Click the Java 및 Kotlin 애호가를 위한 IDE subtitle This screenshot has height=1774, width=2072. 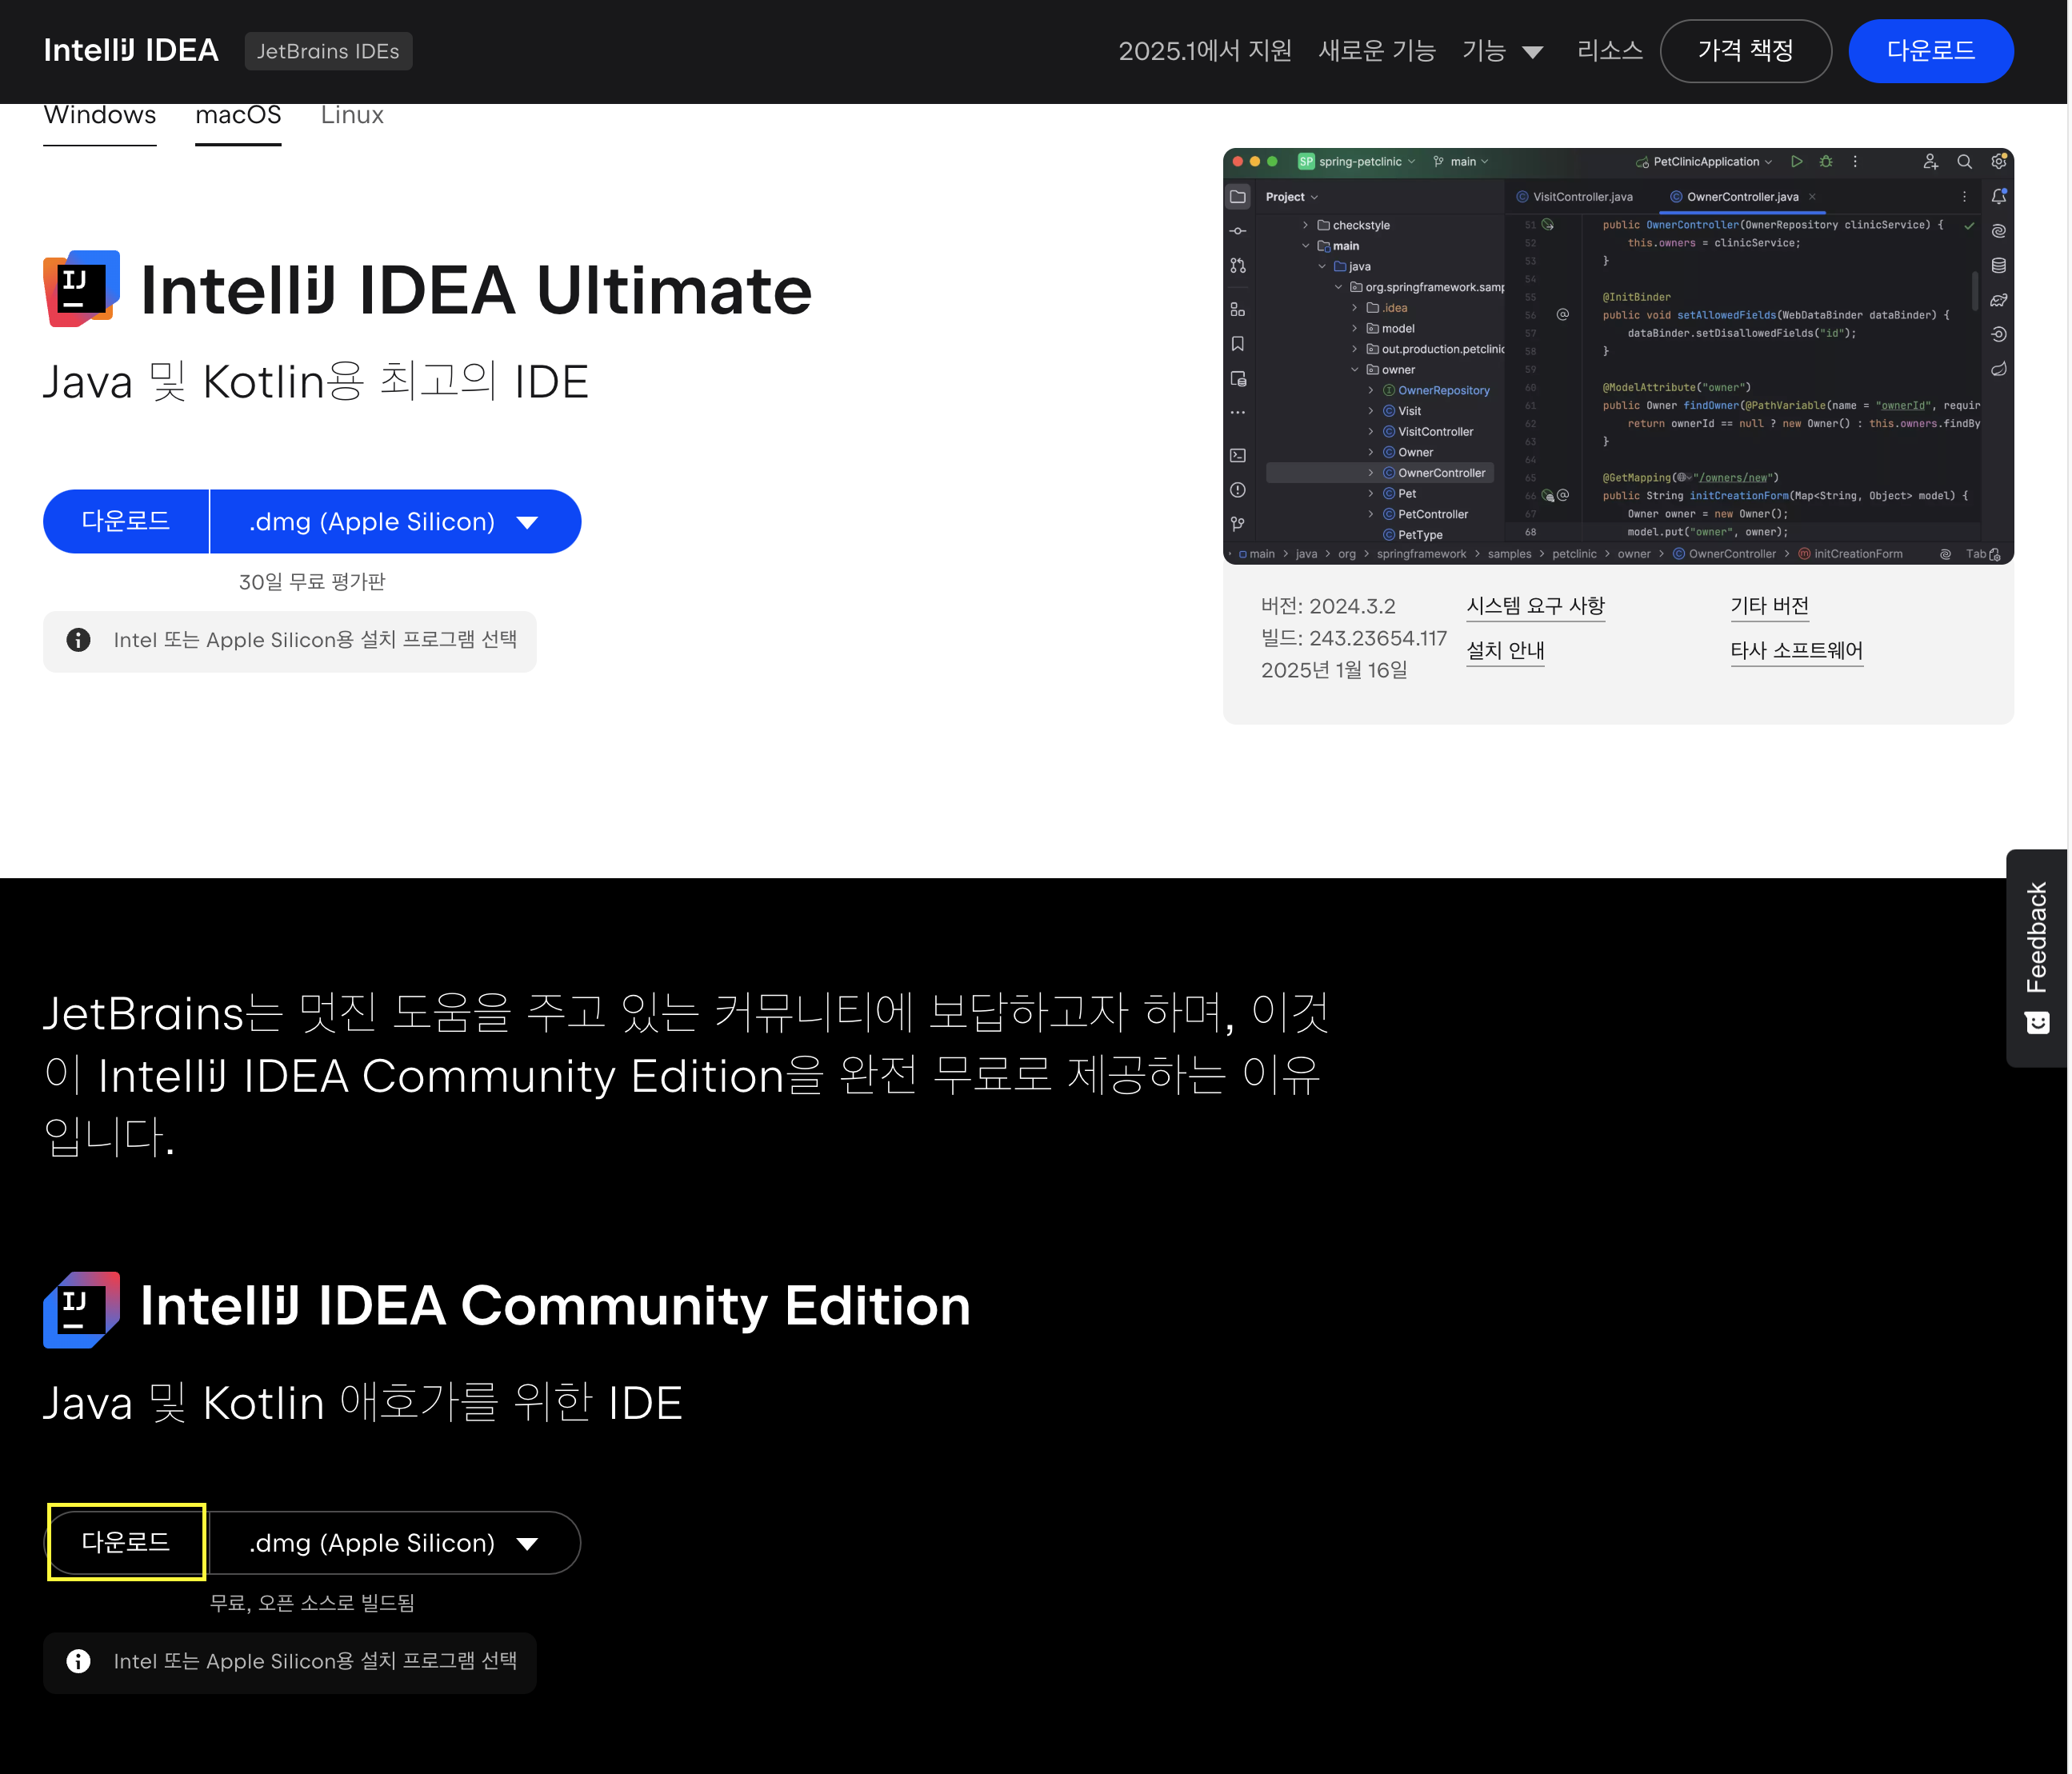pyautogui.click(x=362, y=1403)
